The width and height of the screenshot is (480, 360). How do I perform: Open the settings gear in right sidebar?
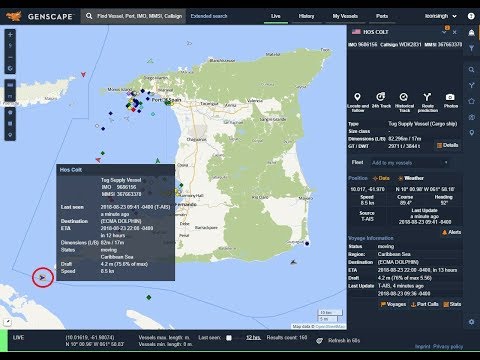471,322
